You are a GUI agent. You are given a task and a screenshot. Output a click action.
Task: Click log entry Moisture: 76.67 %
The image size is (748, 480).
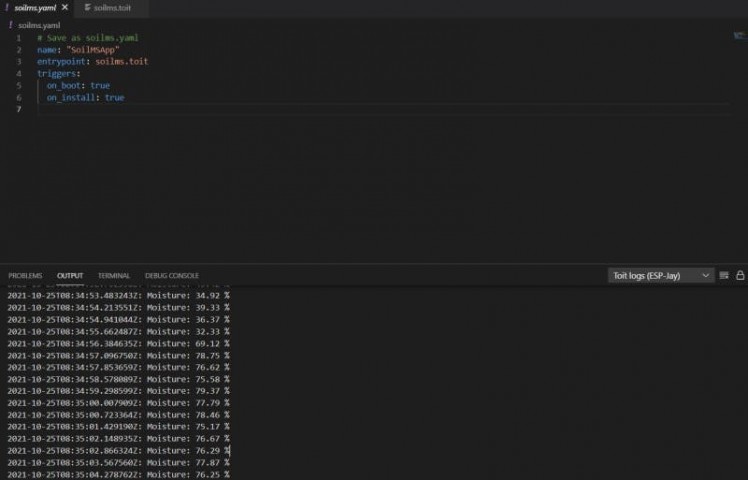(x=118, y=438)
